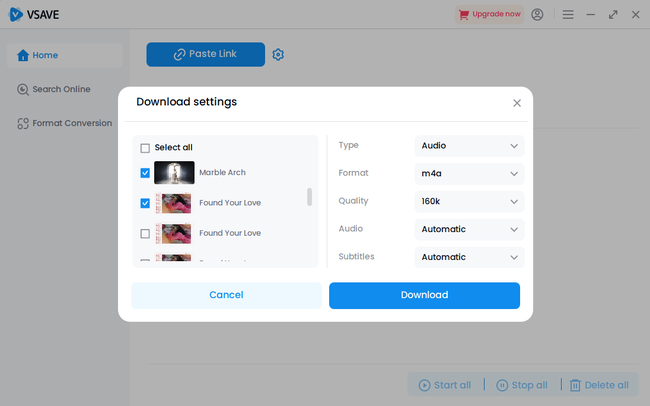The image size is (650, 406).
Task: Click the Subtitles label text
Action: pyautogui.click(x=356, y=256)
